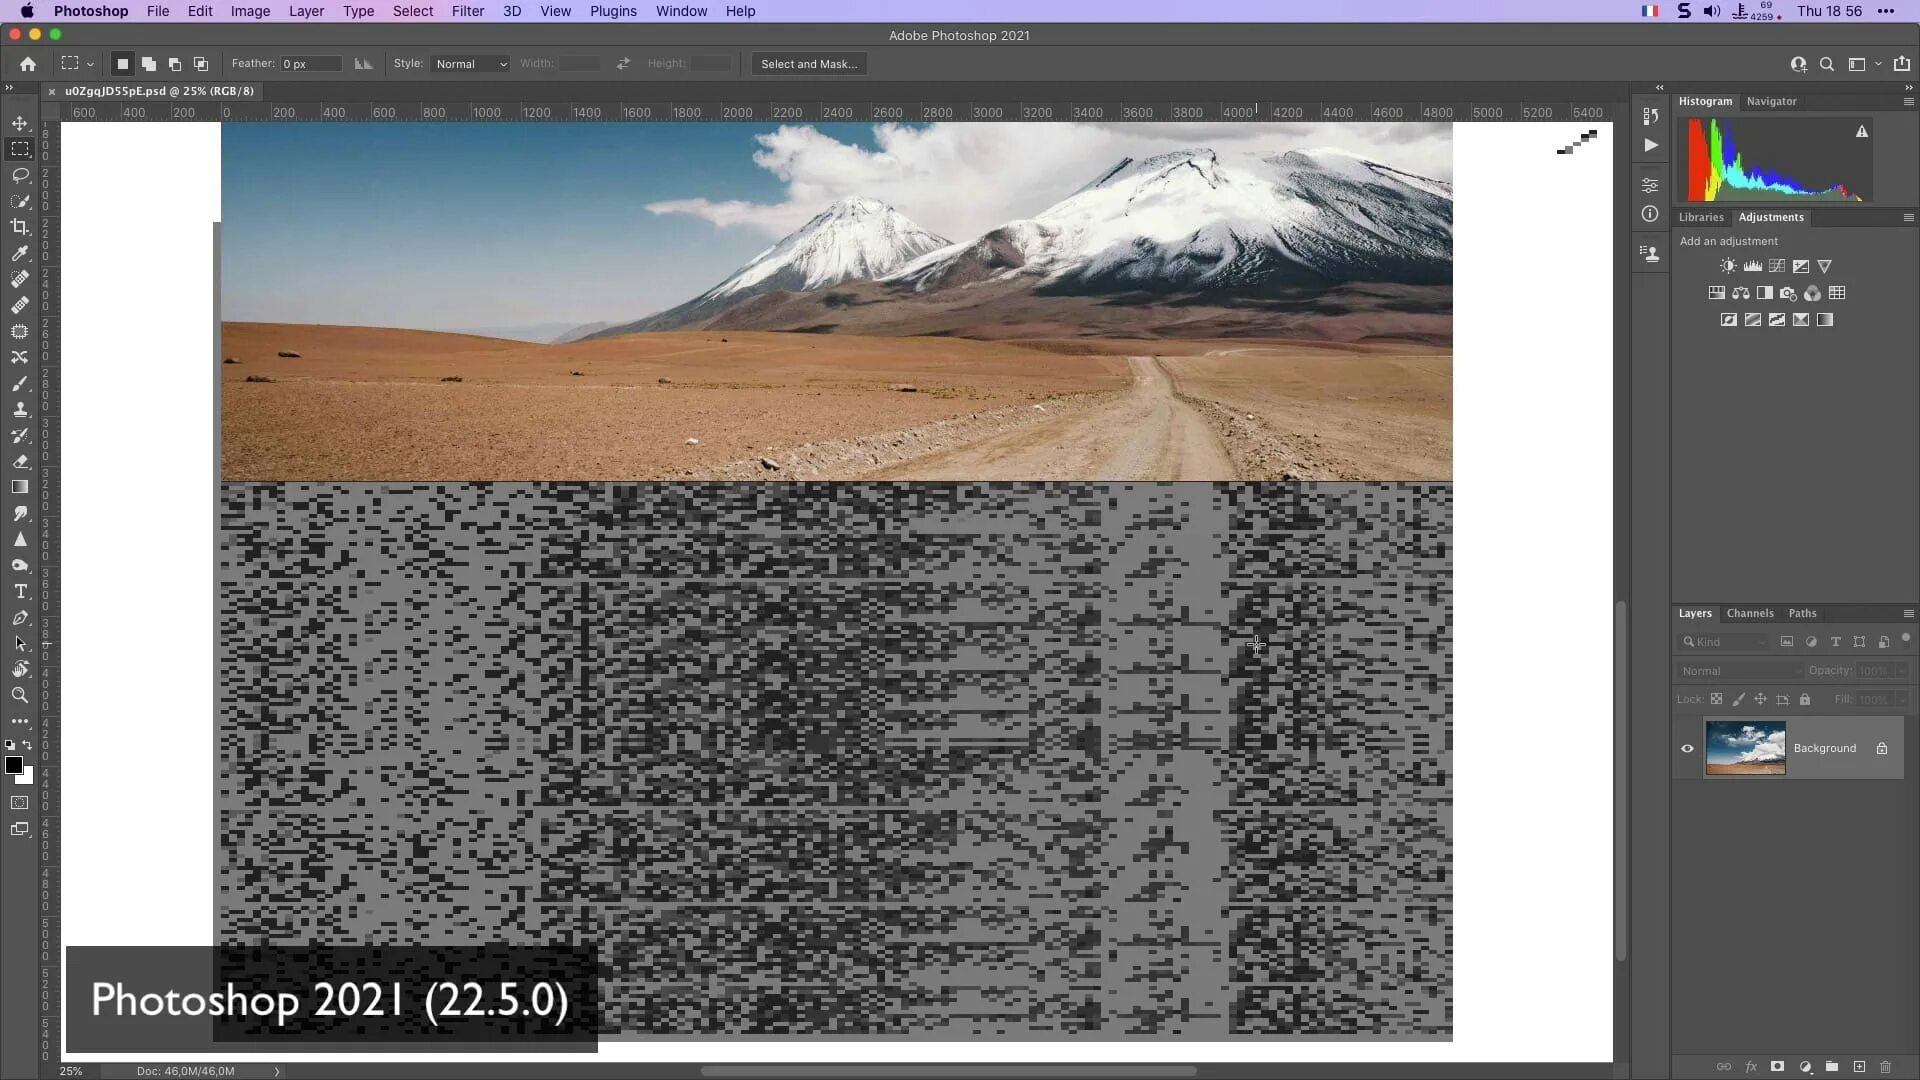Select the Move tool

point(20,123)
